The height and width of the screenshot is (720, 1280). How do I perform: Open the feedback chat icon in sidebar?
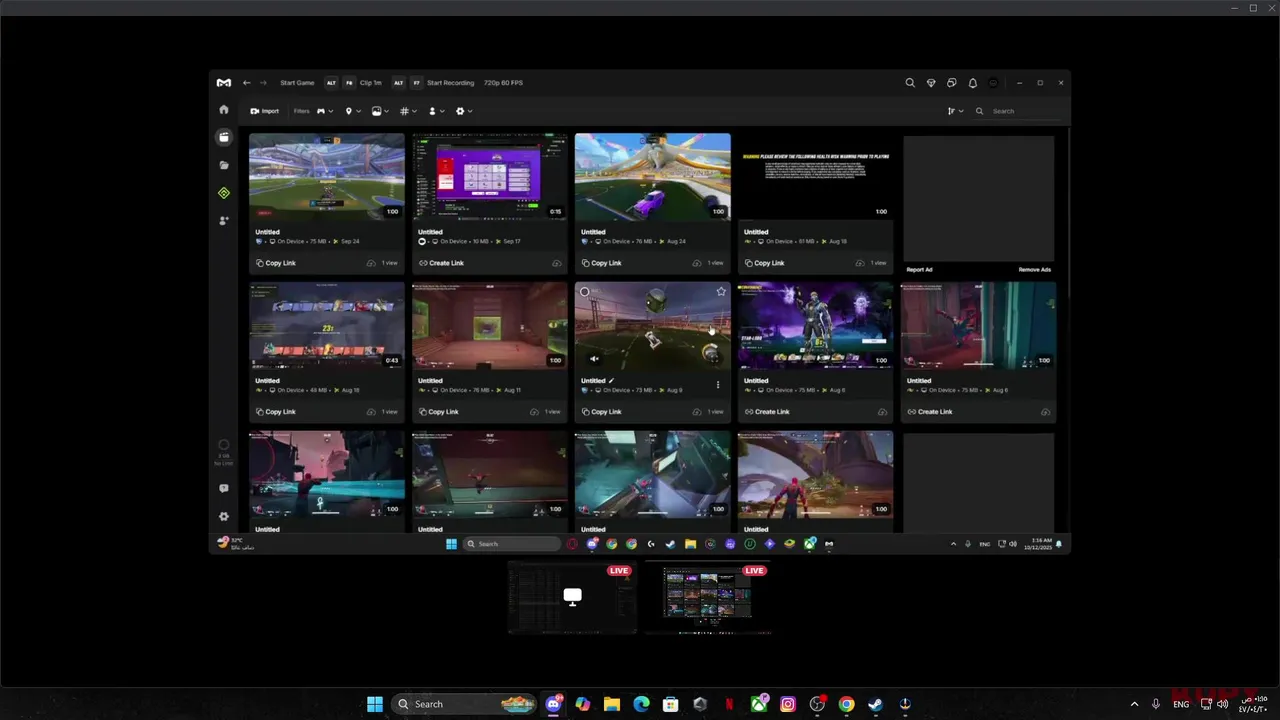[x=224, y=488]
